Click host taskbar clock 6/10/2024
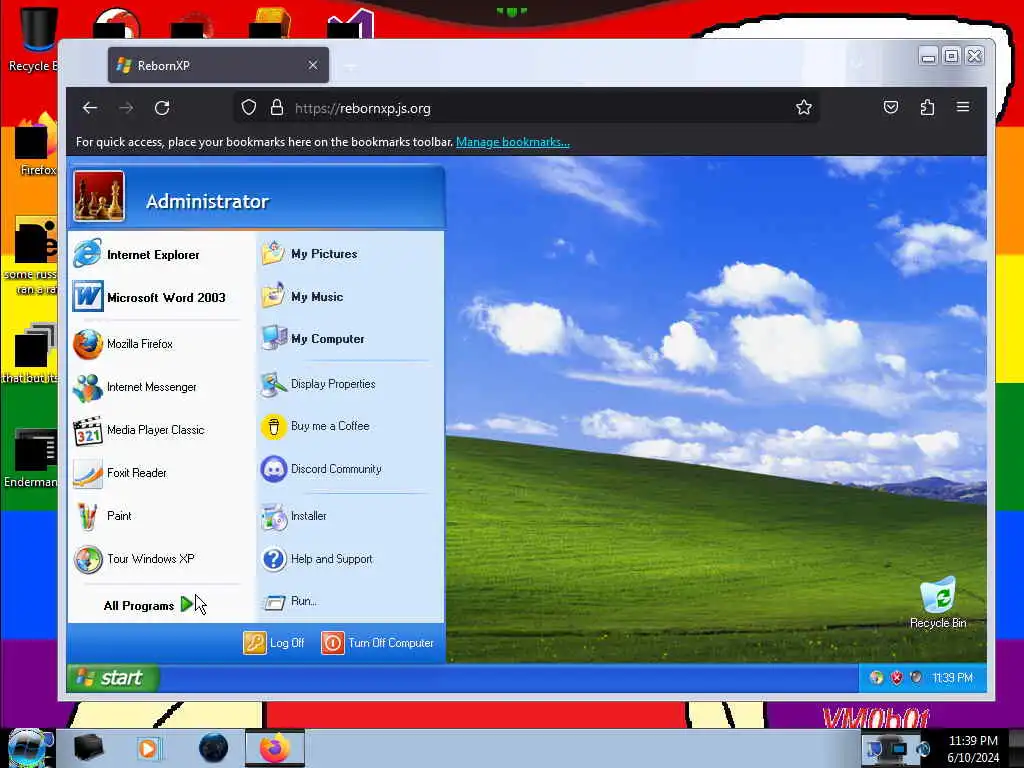Image resolution: width=1024 pixels, height=768 pixels. 973,749
